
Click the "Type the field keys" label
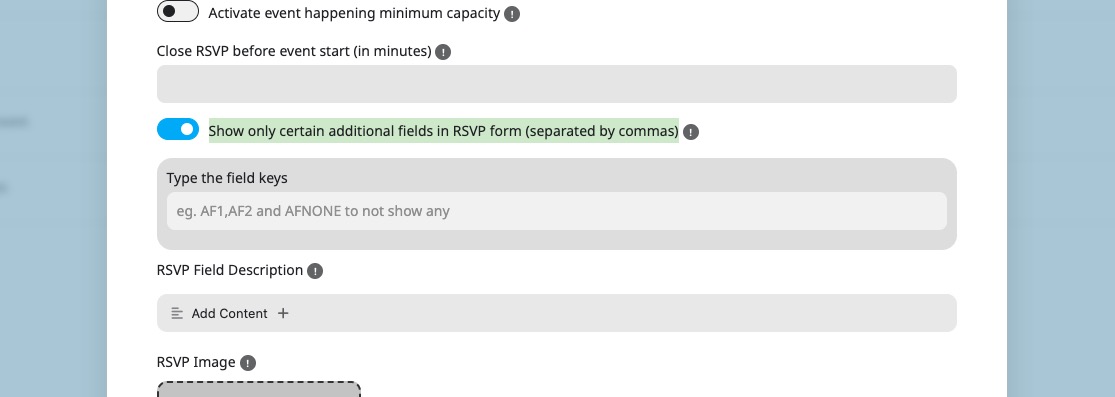point(227,178)
